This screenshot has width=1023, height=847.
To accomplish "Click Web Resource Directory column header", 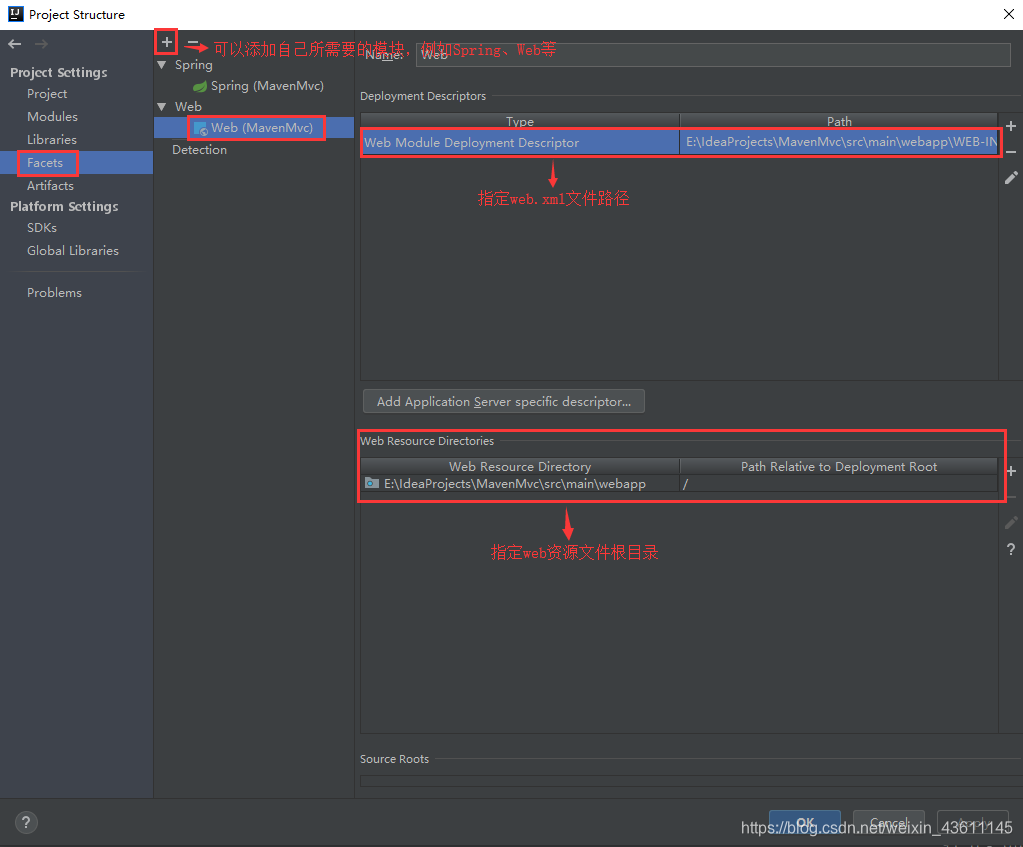I will [x=520, y=467].
